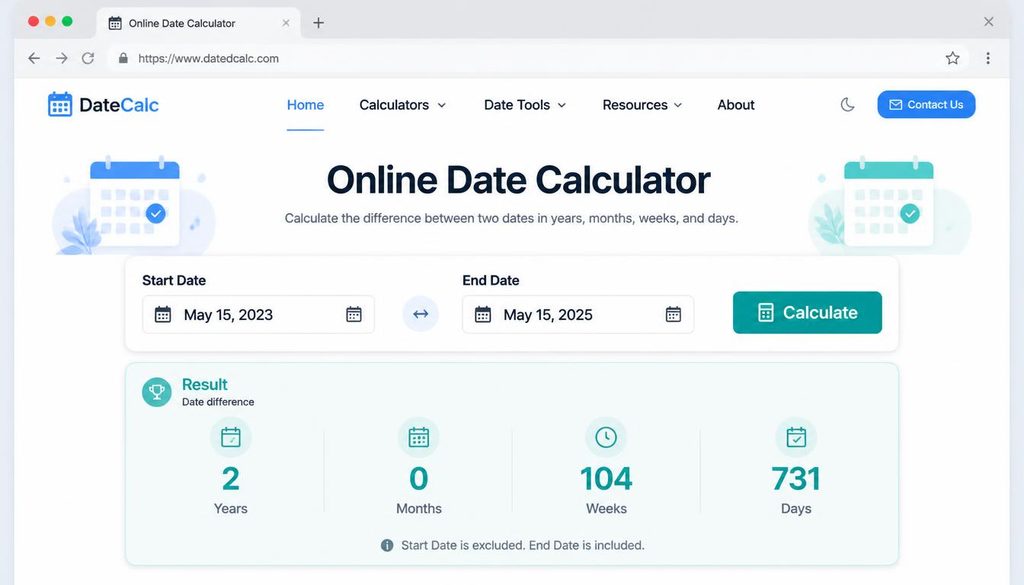1024x585 pixels.
Task: Click the Date difference subtitle
Action: 217,402
